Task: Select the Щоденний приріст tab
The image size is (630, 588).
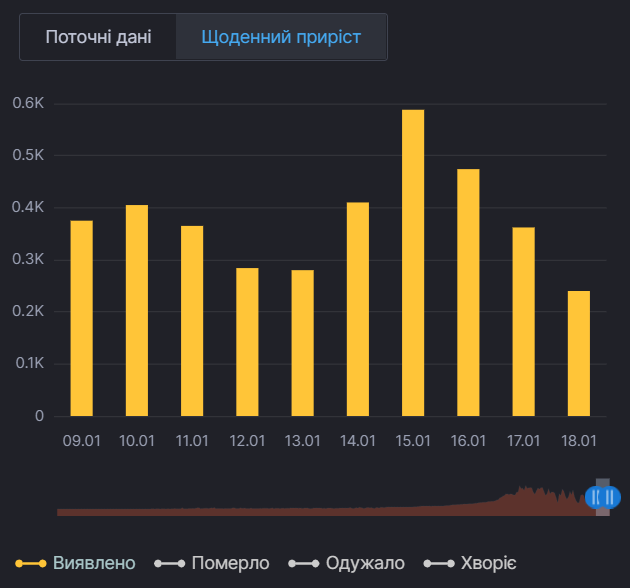Action: [281, 38]
